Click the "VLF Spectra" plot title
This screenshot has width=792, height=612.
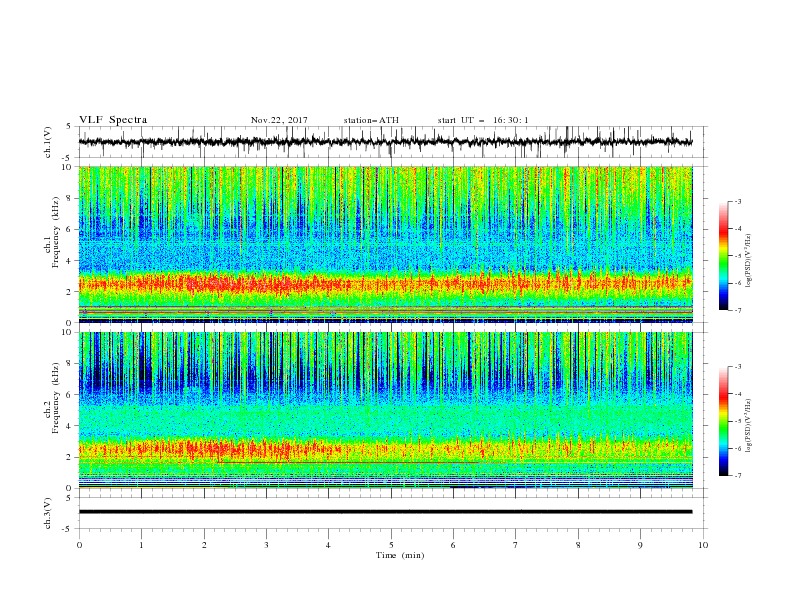(x=113, y=120)
